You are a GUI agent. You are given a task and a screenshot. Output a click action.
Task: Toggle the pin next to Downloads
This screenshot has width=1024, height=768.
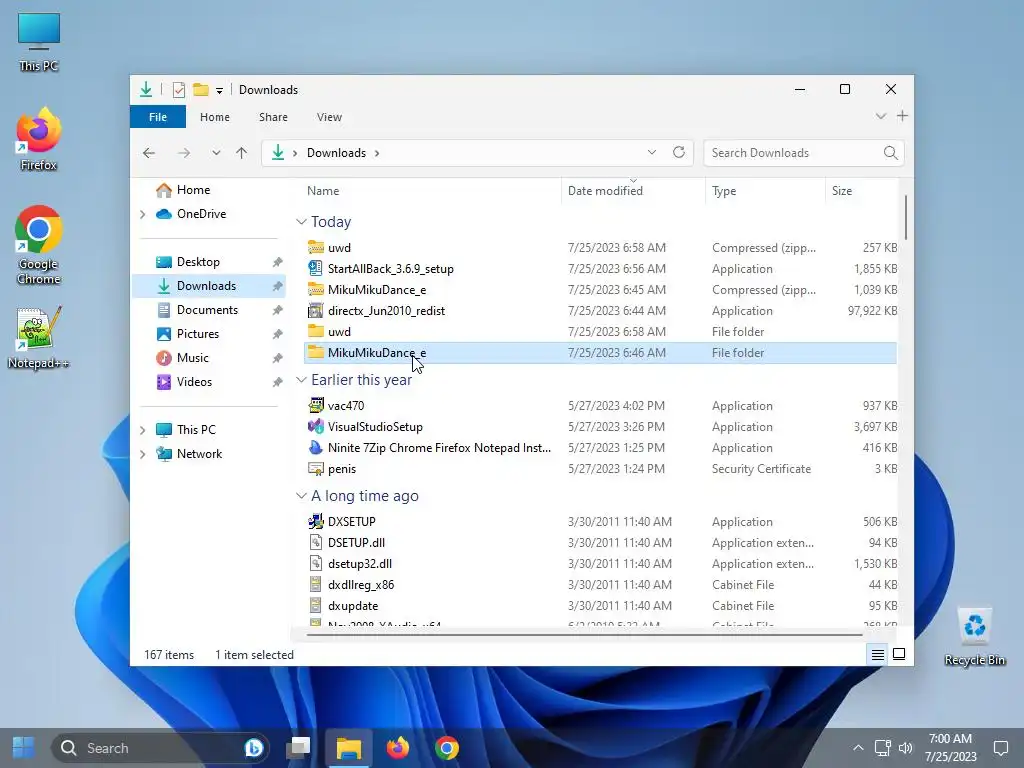[x=278, y=286]
